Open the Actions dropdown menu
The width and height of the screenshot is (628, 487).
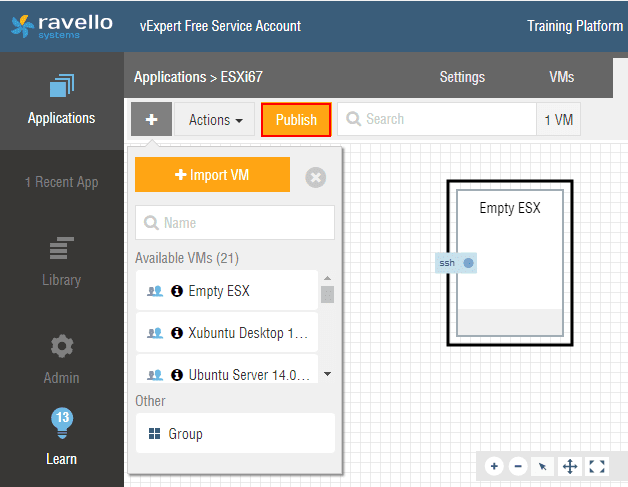(x=215, y=120)
